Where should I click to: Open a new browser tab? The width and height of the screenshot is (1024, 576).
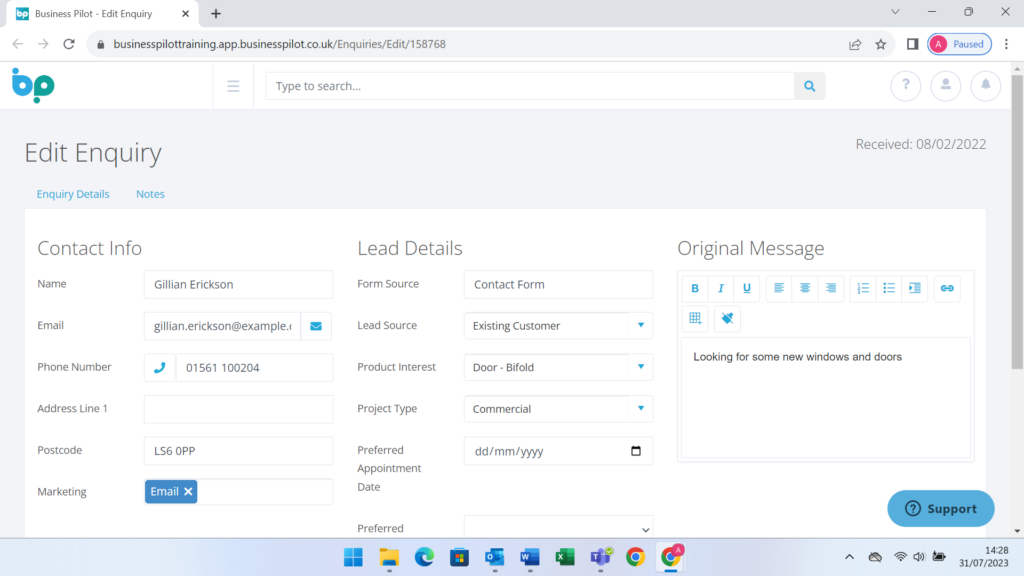click(216, 14)
